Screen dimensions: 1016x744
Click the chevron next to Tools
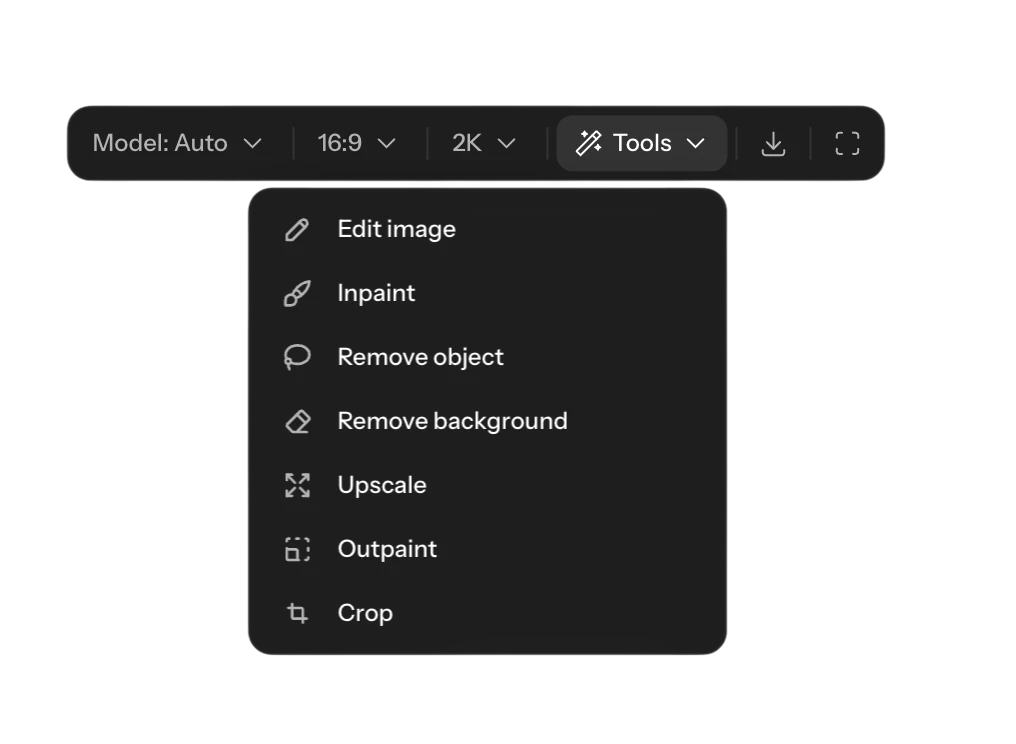tap(695, 143)
